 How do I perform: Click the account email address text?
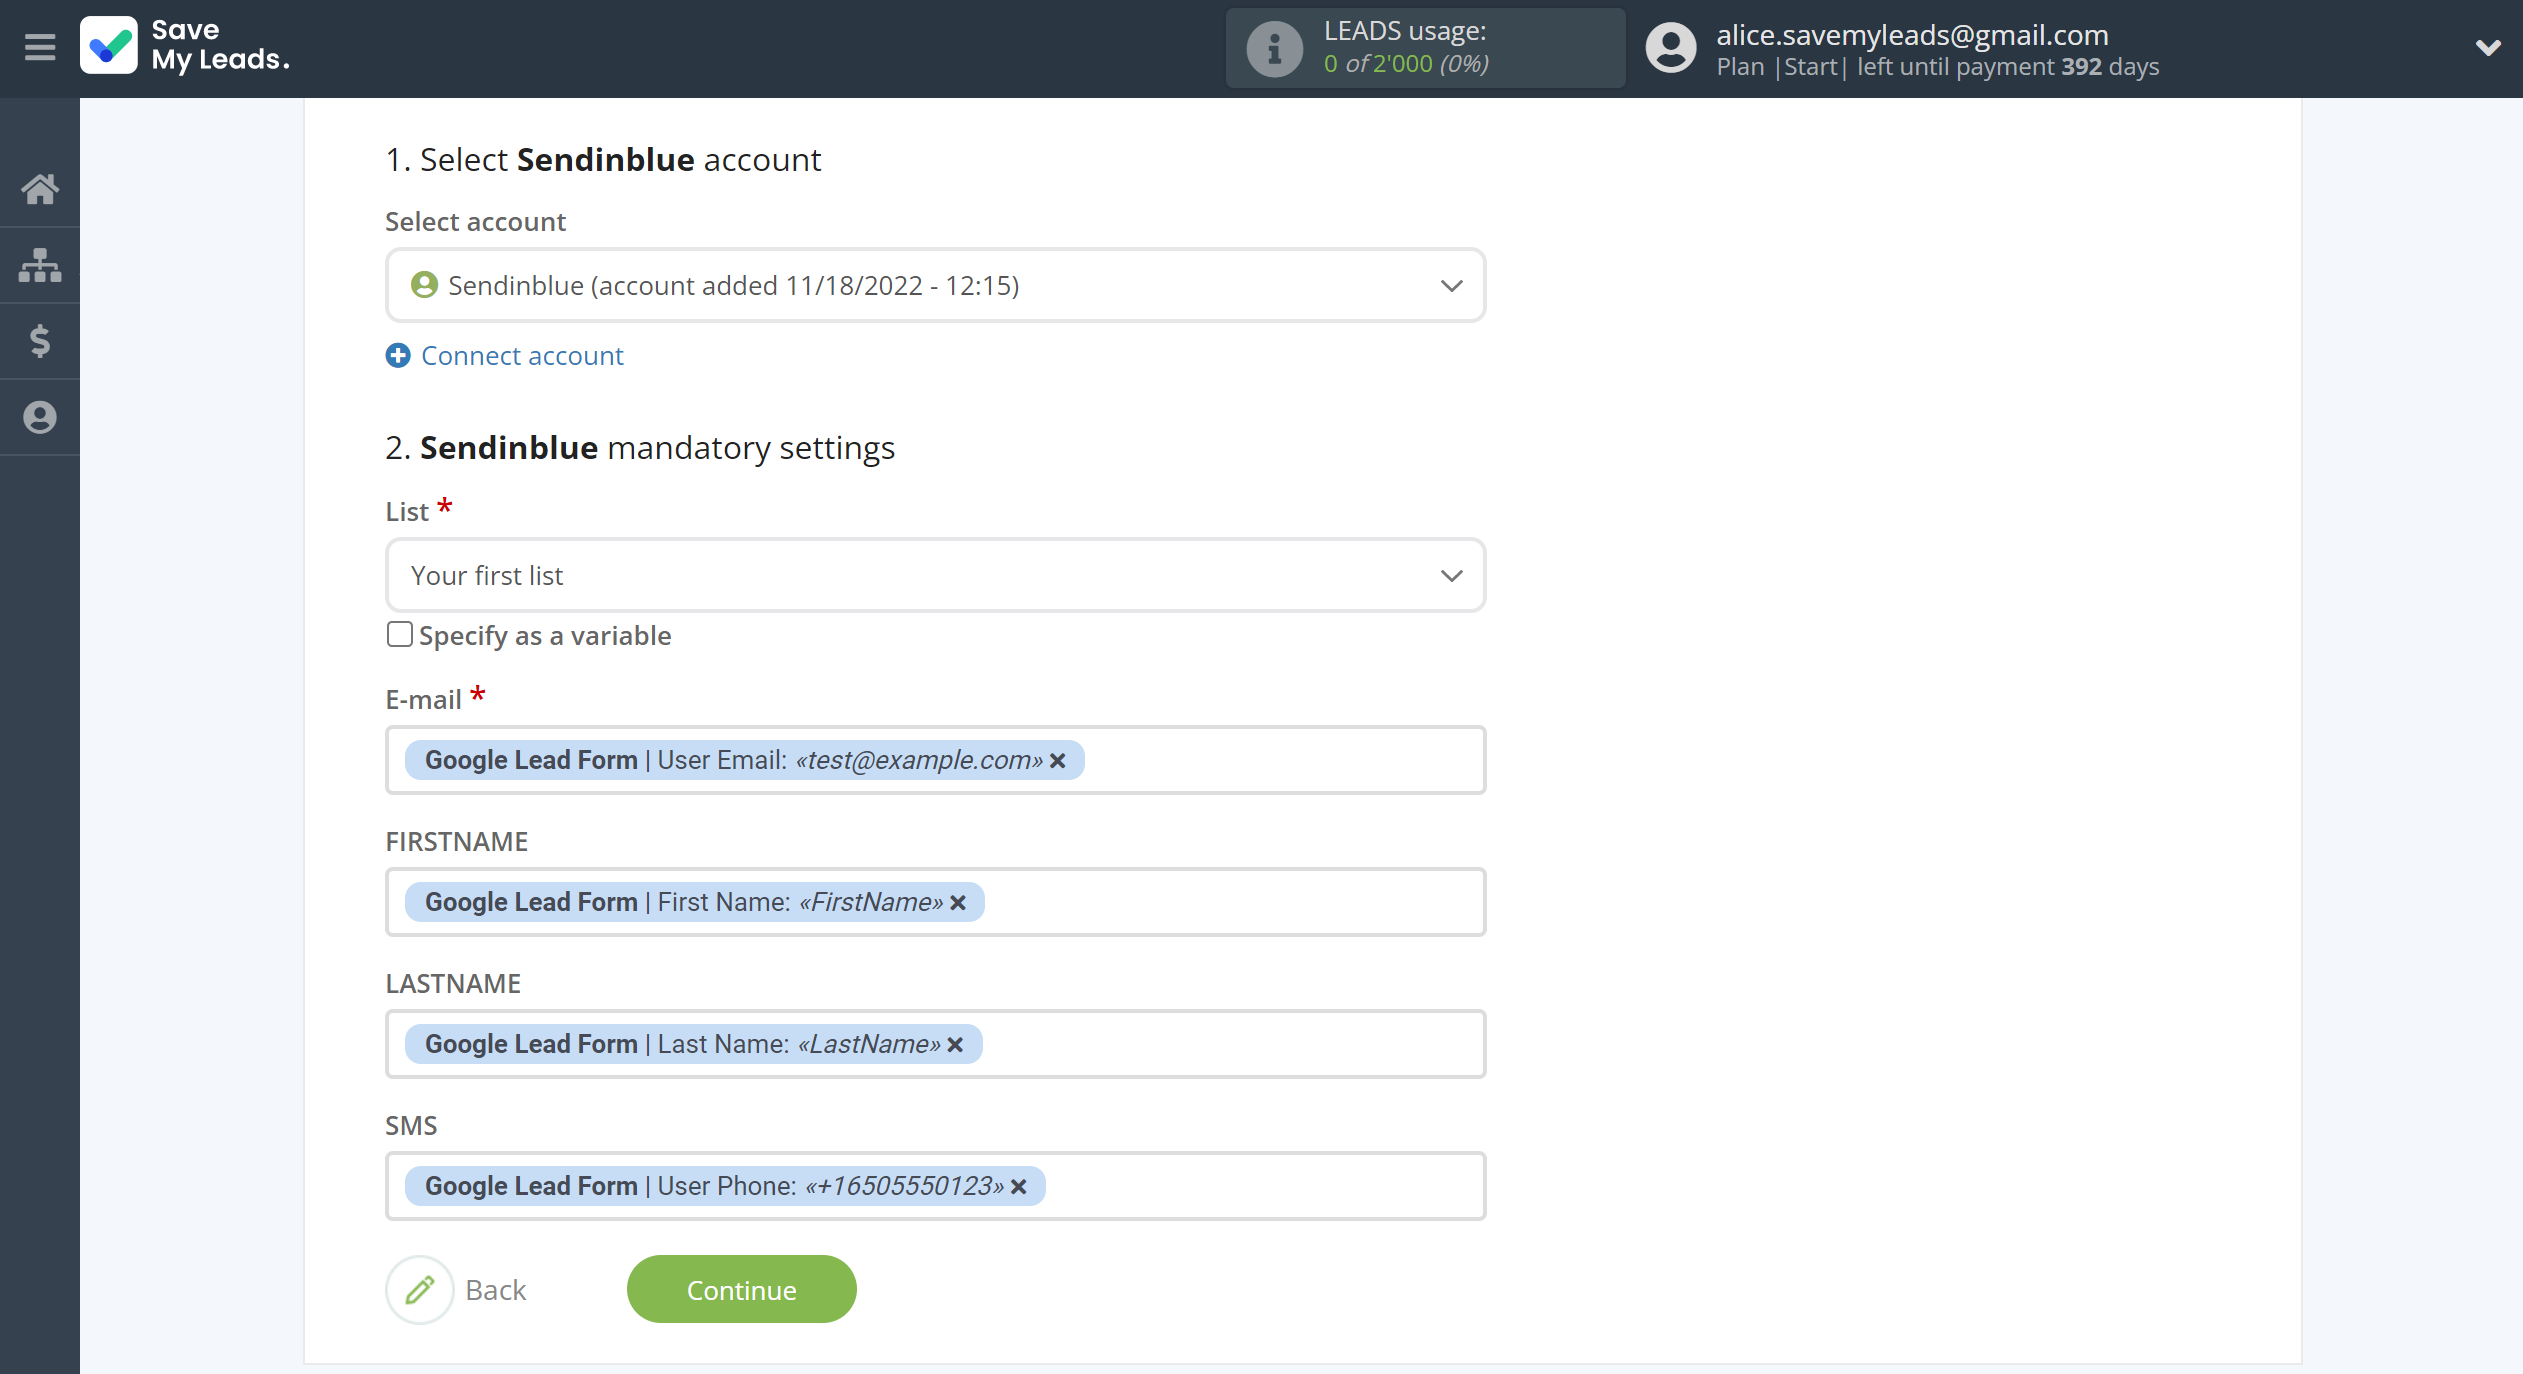click(x=1912, y=35)
